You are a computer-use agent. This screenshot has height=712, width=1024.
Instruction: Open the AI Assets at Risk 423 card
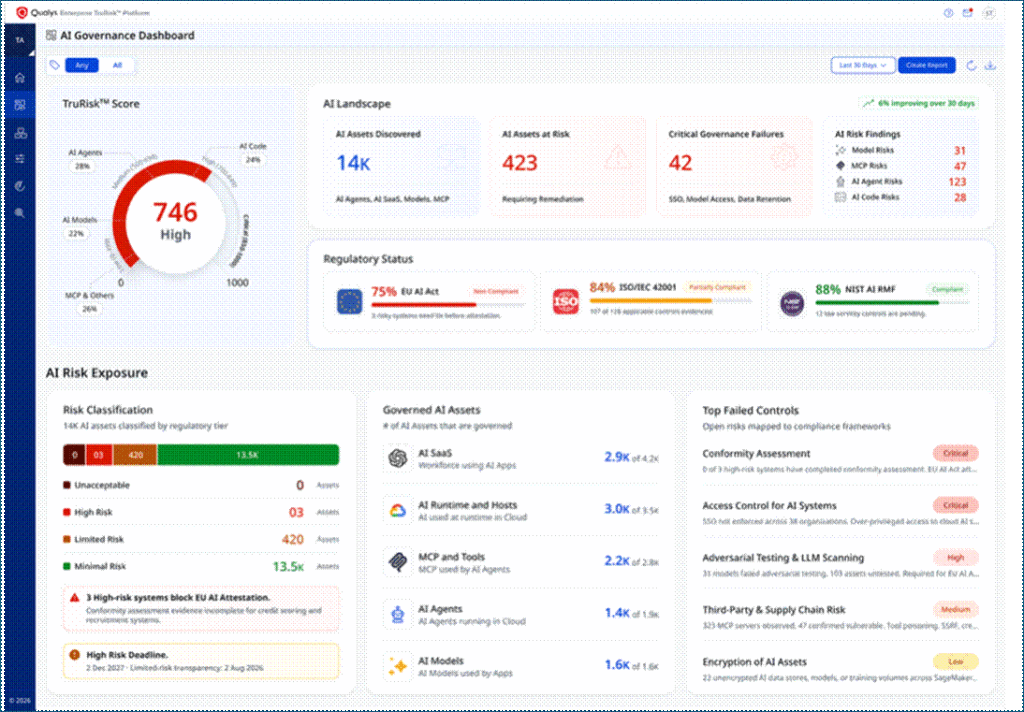click(x=568, y=167)
